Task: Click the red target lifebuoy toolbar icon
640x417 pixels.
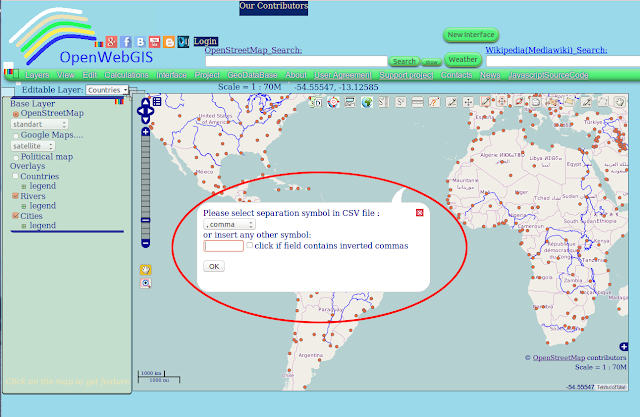Action: pyautogui.click(x=333, y=102)
